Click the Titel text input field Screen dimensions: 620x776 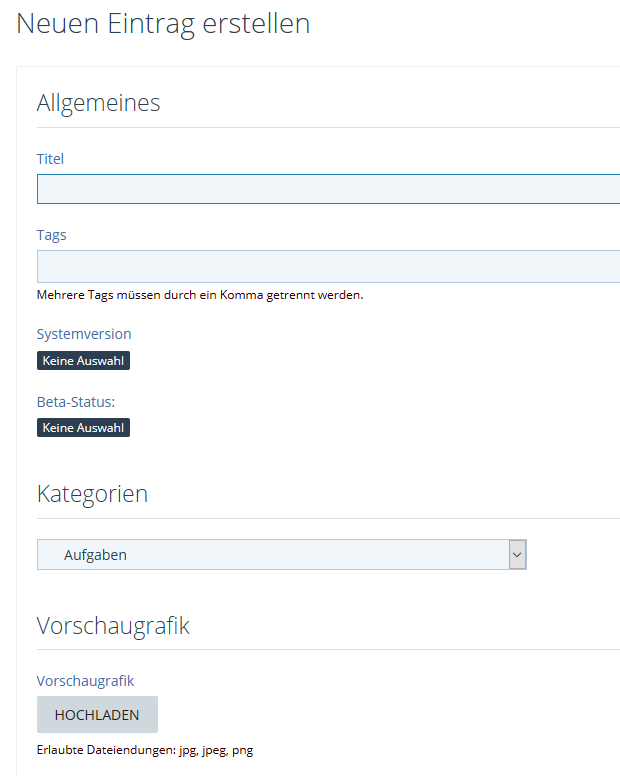tap(328, 189)
